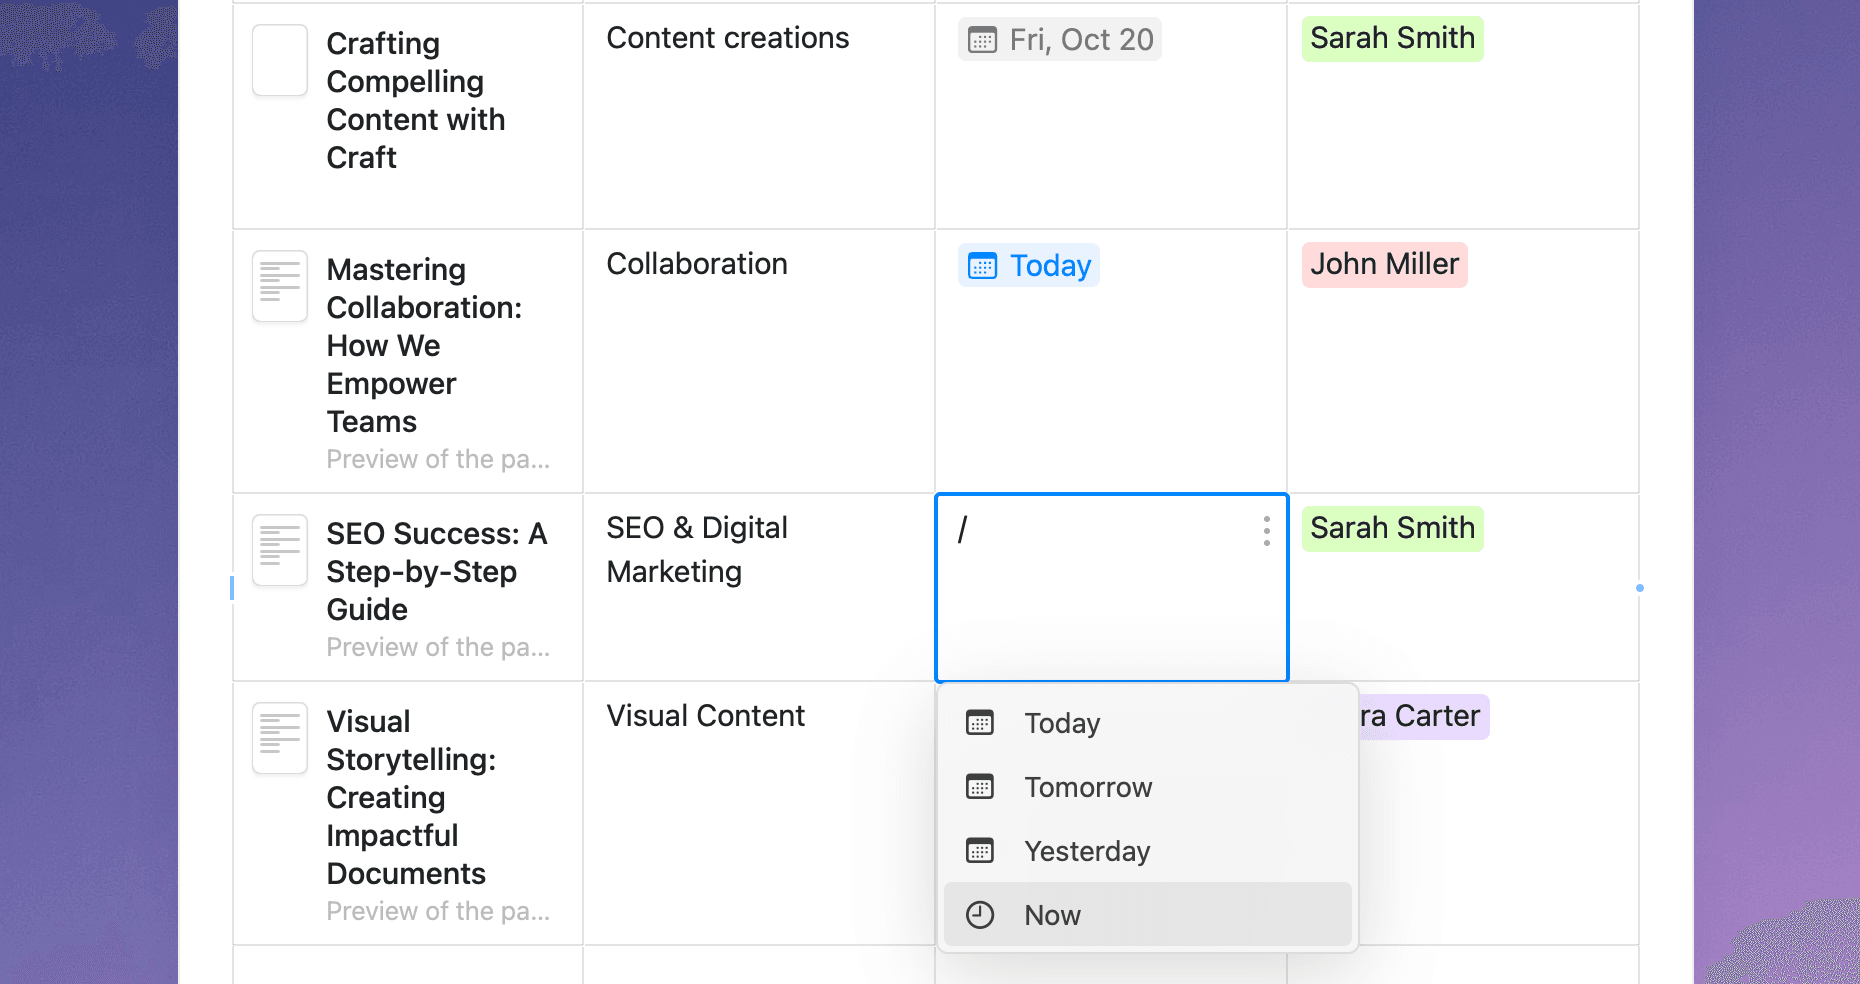Click the John Miller author tag
1860x984 pixels.
click(1384, 265)
